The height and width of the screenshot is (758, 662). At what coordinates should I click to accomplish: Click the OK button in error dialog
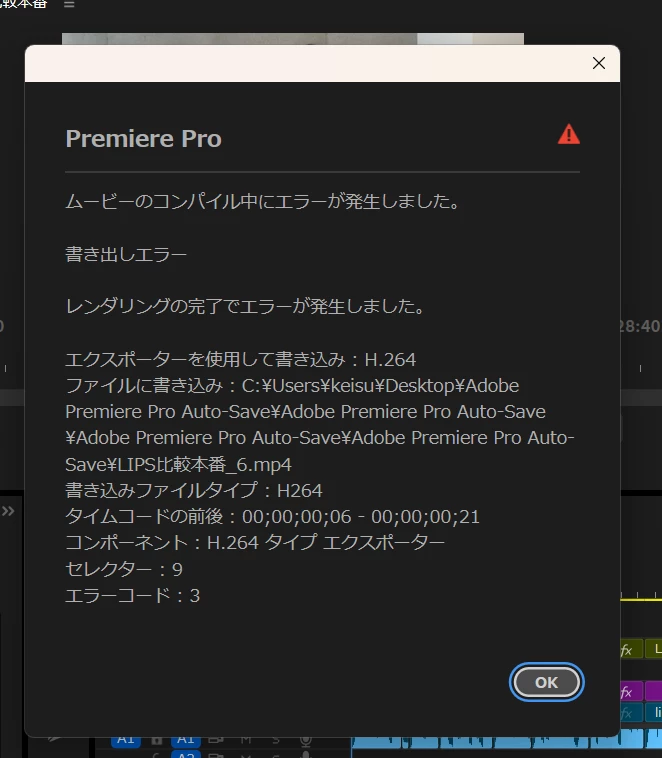pyautogui.click(x=546, y=682)
